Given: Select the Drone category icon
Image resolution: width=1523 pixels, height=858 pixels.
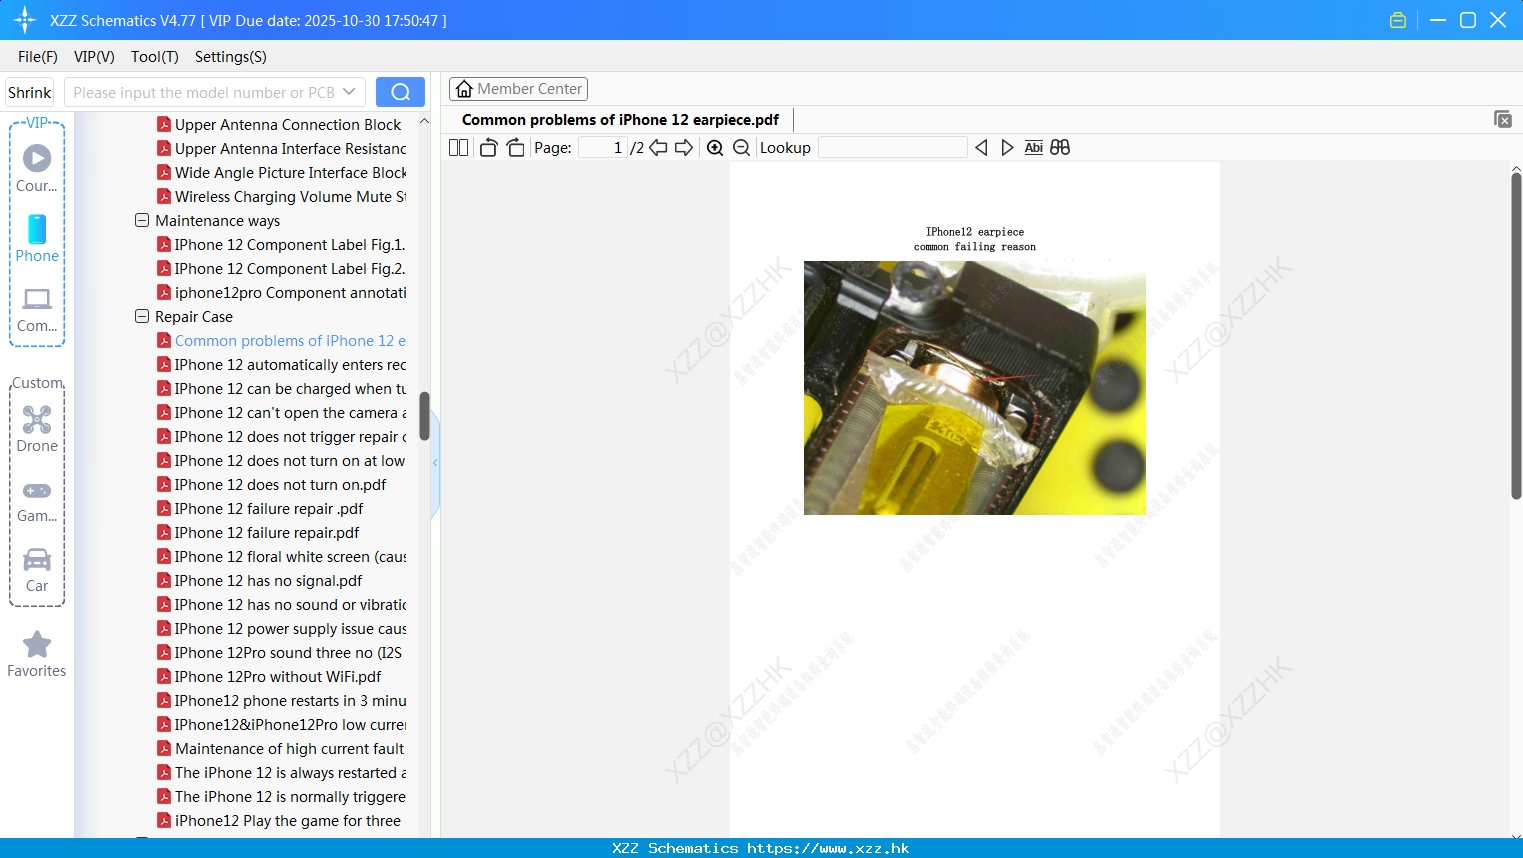Looking at the screenshot, I should pyautogui.click(x=37, y=429).
